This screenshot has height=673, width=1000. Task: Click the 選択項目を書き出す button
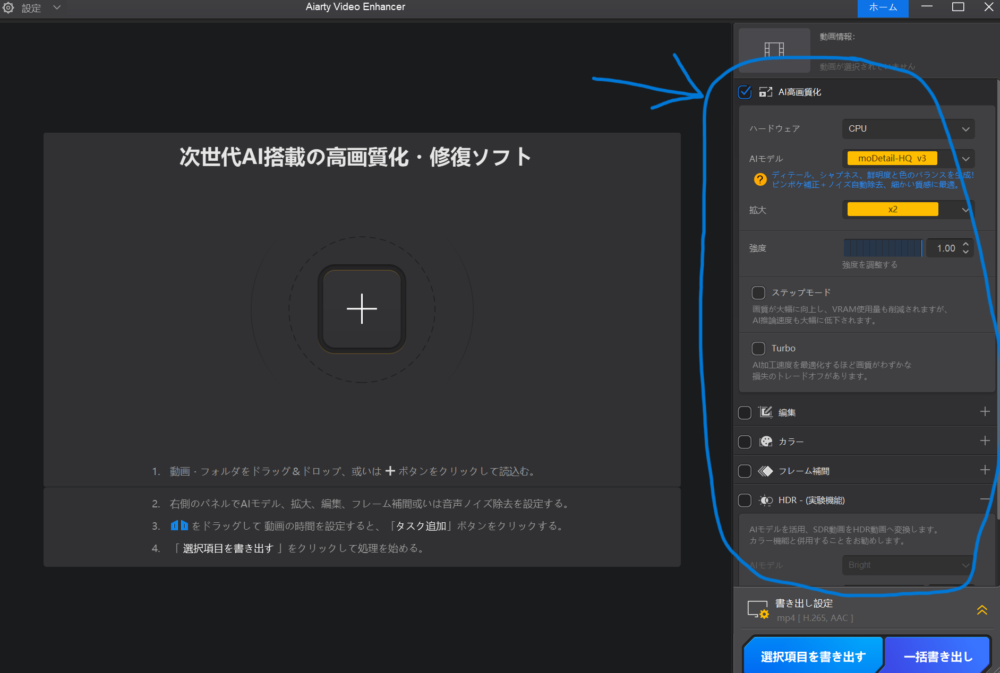[x=813, y=657]
